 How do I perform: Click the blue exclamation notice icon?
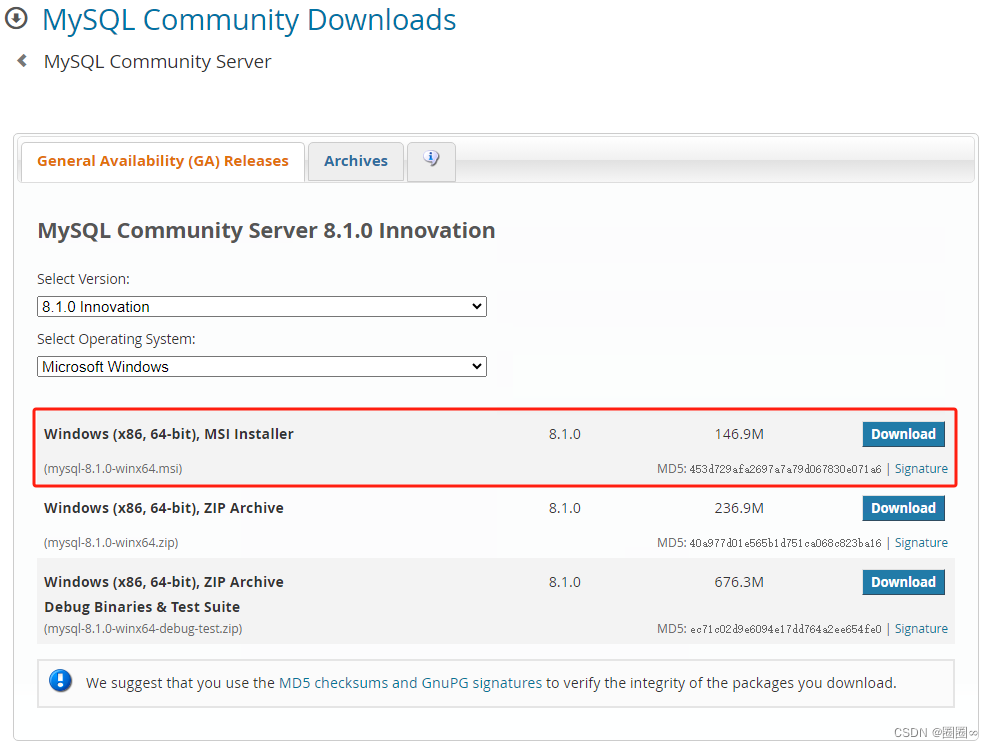coord(61,681)
